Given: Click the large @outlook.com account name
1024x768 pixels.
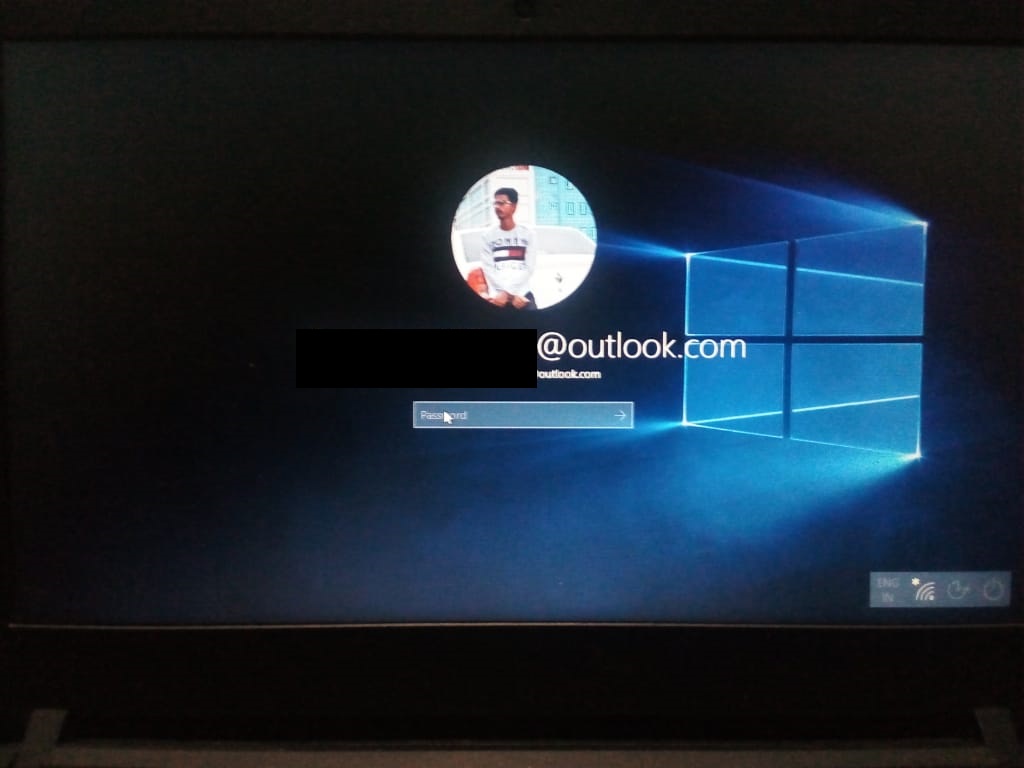Looking at the screenshot, I should tap(641, 346).
